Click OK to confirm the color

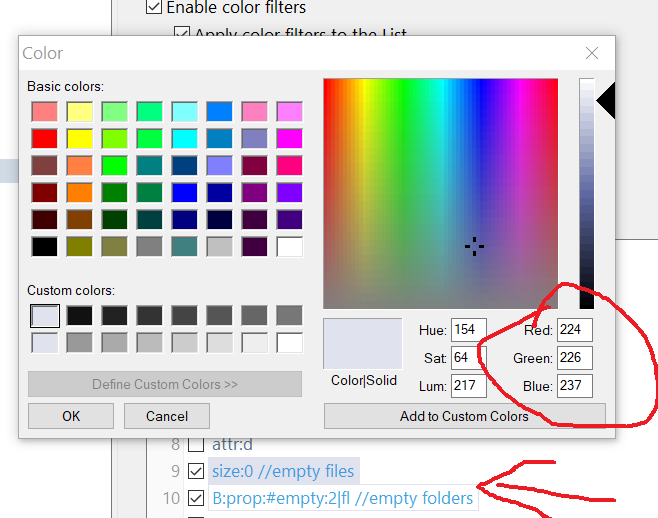tap(70, 416)
